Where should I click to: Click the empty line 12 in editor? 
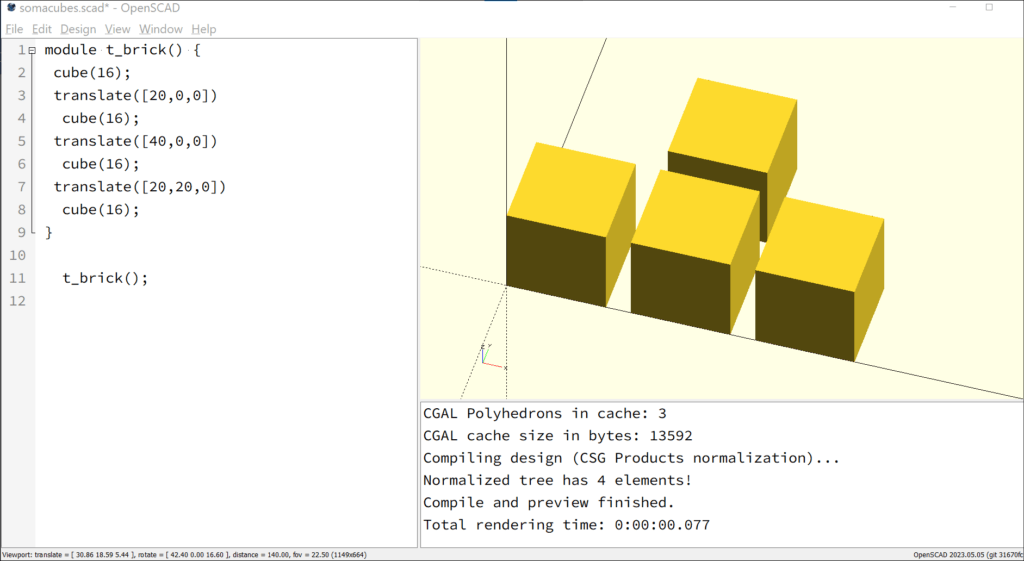click(226, 301)
